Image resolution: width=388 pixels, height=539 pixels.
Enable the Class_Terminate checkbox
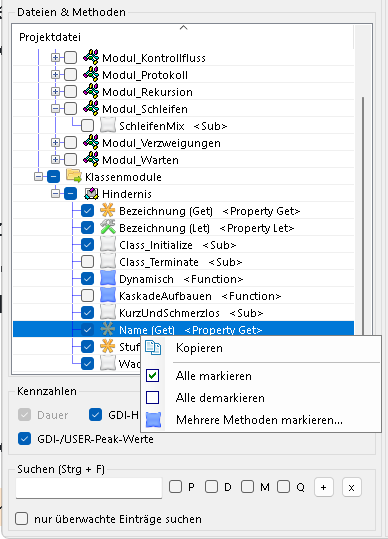coord(87,262)
